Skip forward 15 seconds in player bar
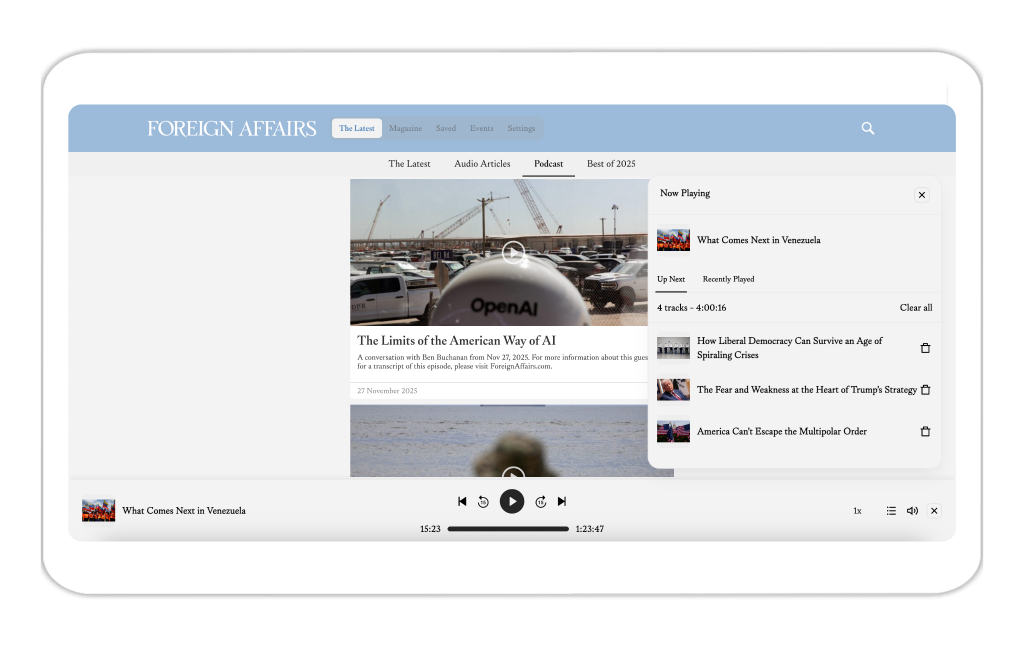The image size is (1024, 646). click(x=541, y=502)
